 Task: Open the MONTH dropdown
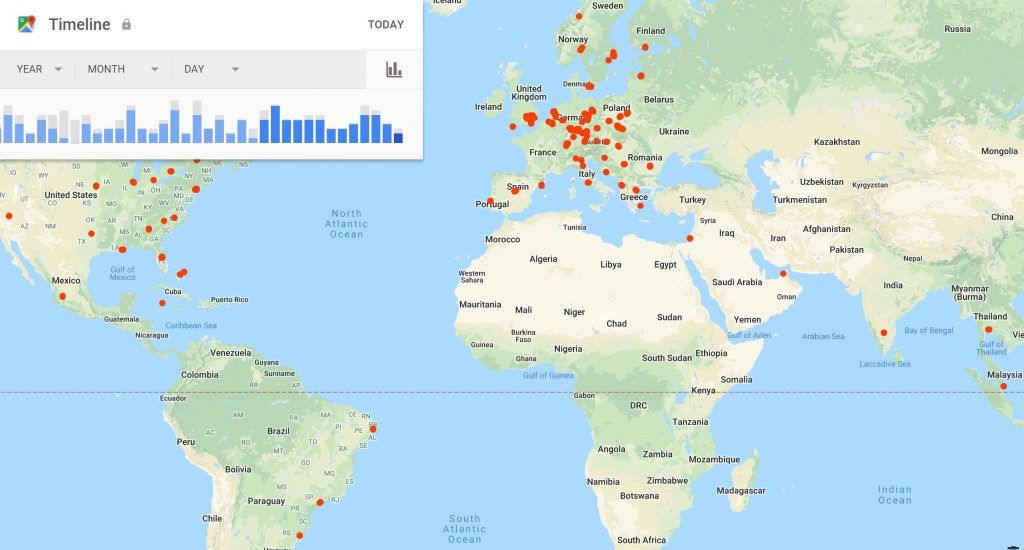click(x=123, y=69)
